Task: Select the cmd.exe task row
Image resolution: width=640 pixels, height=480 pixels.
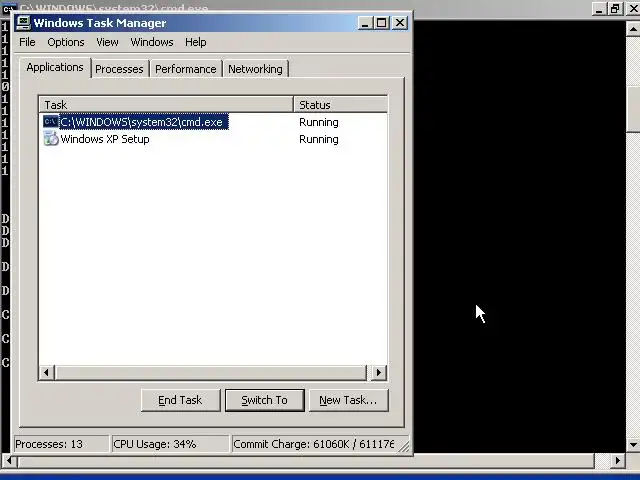Action: click(213, 122)
